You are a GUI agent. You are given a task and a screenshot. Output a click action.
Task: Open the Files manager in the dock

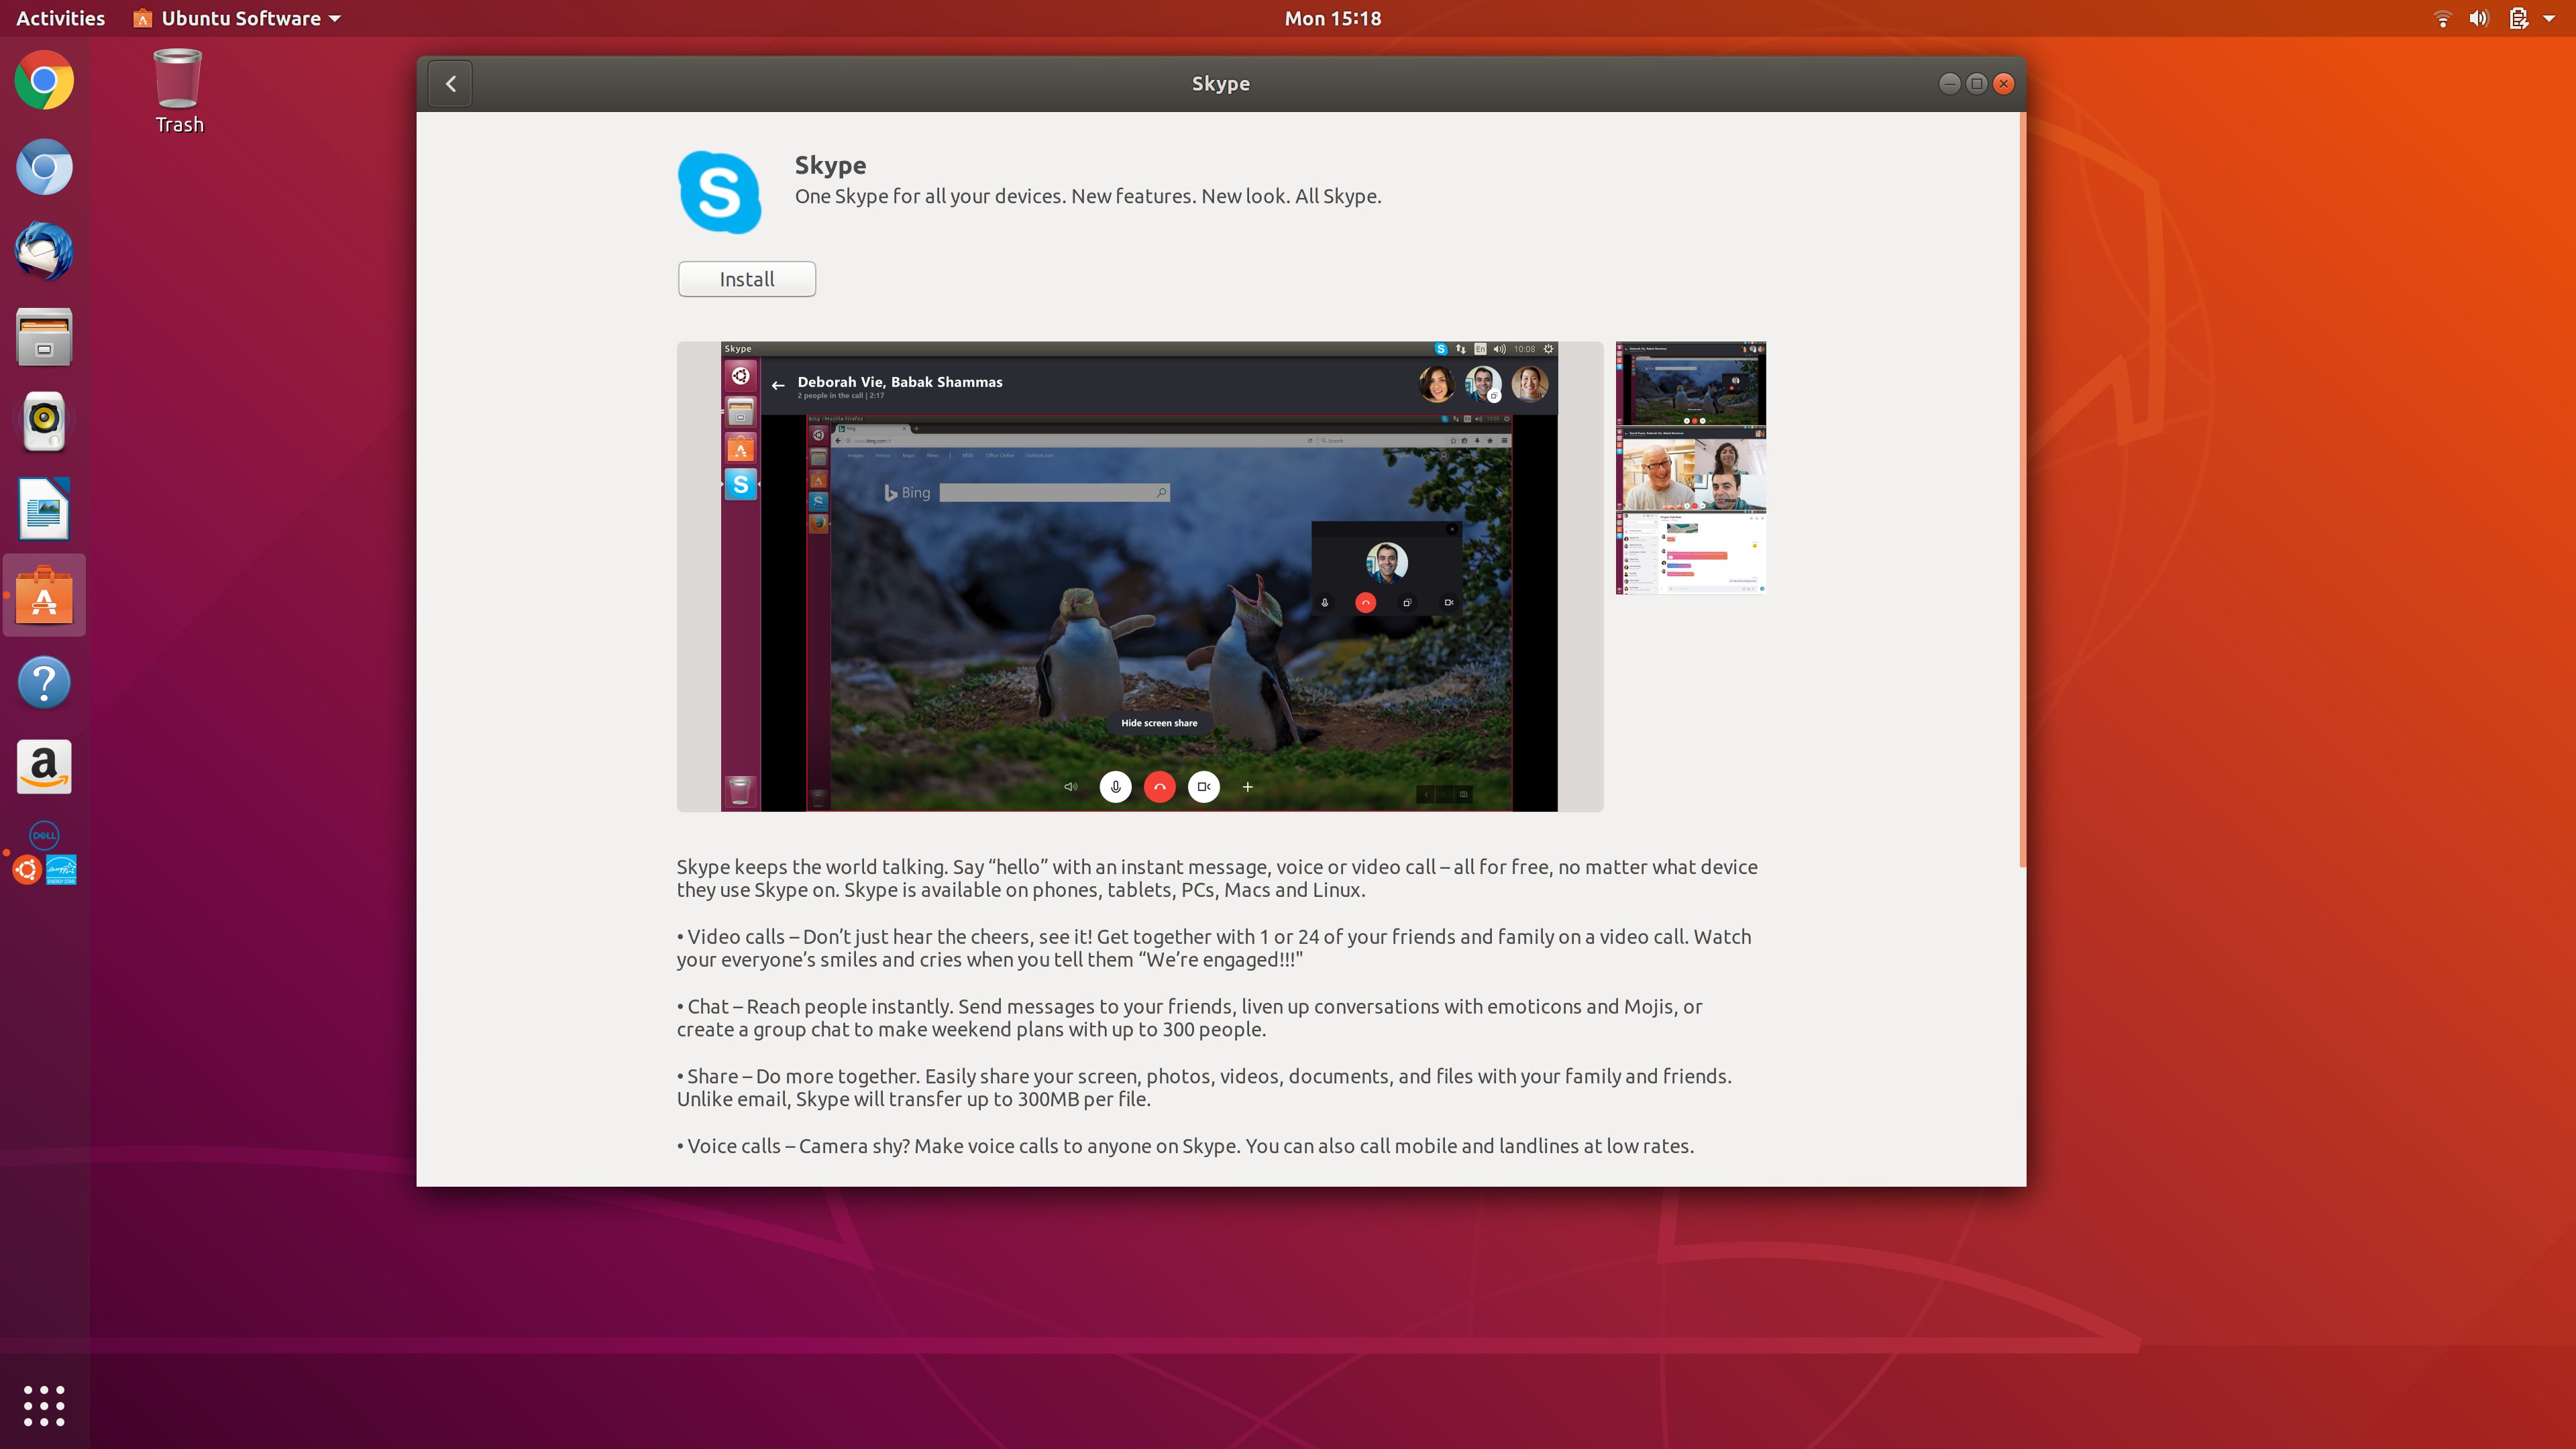click(x=44, y=337)
